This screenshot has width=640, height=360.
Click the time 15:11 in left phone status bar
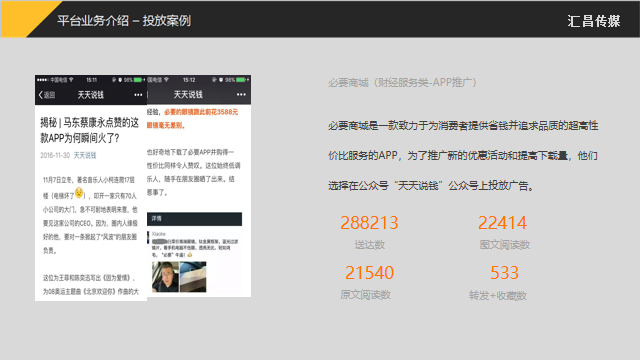(92, 80)
